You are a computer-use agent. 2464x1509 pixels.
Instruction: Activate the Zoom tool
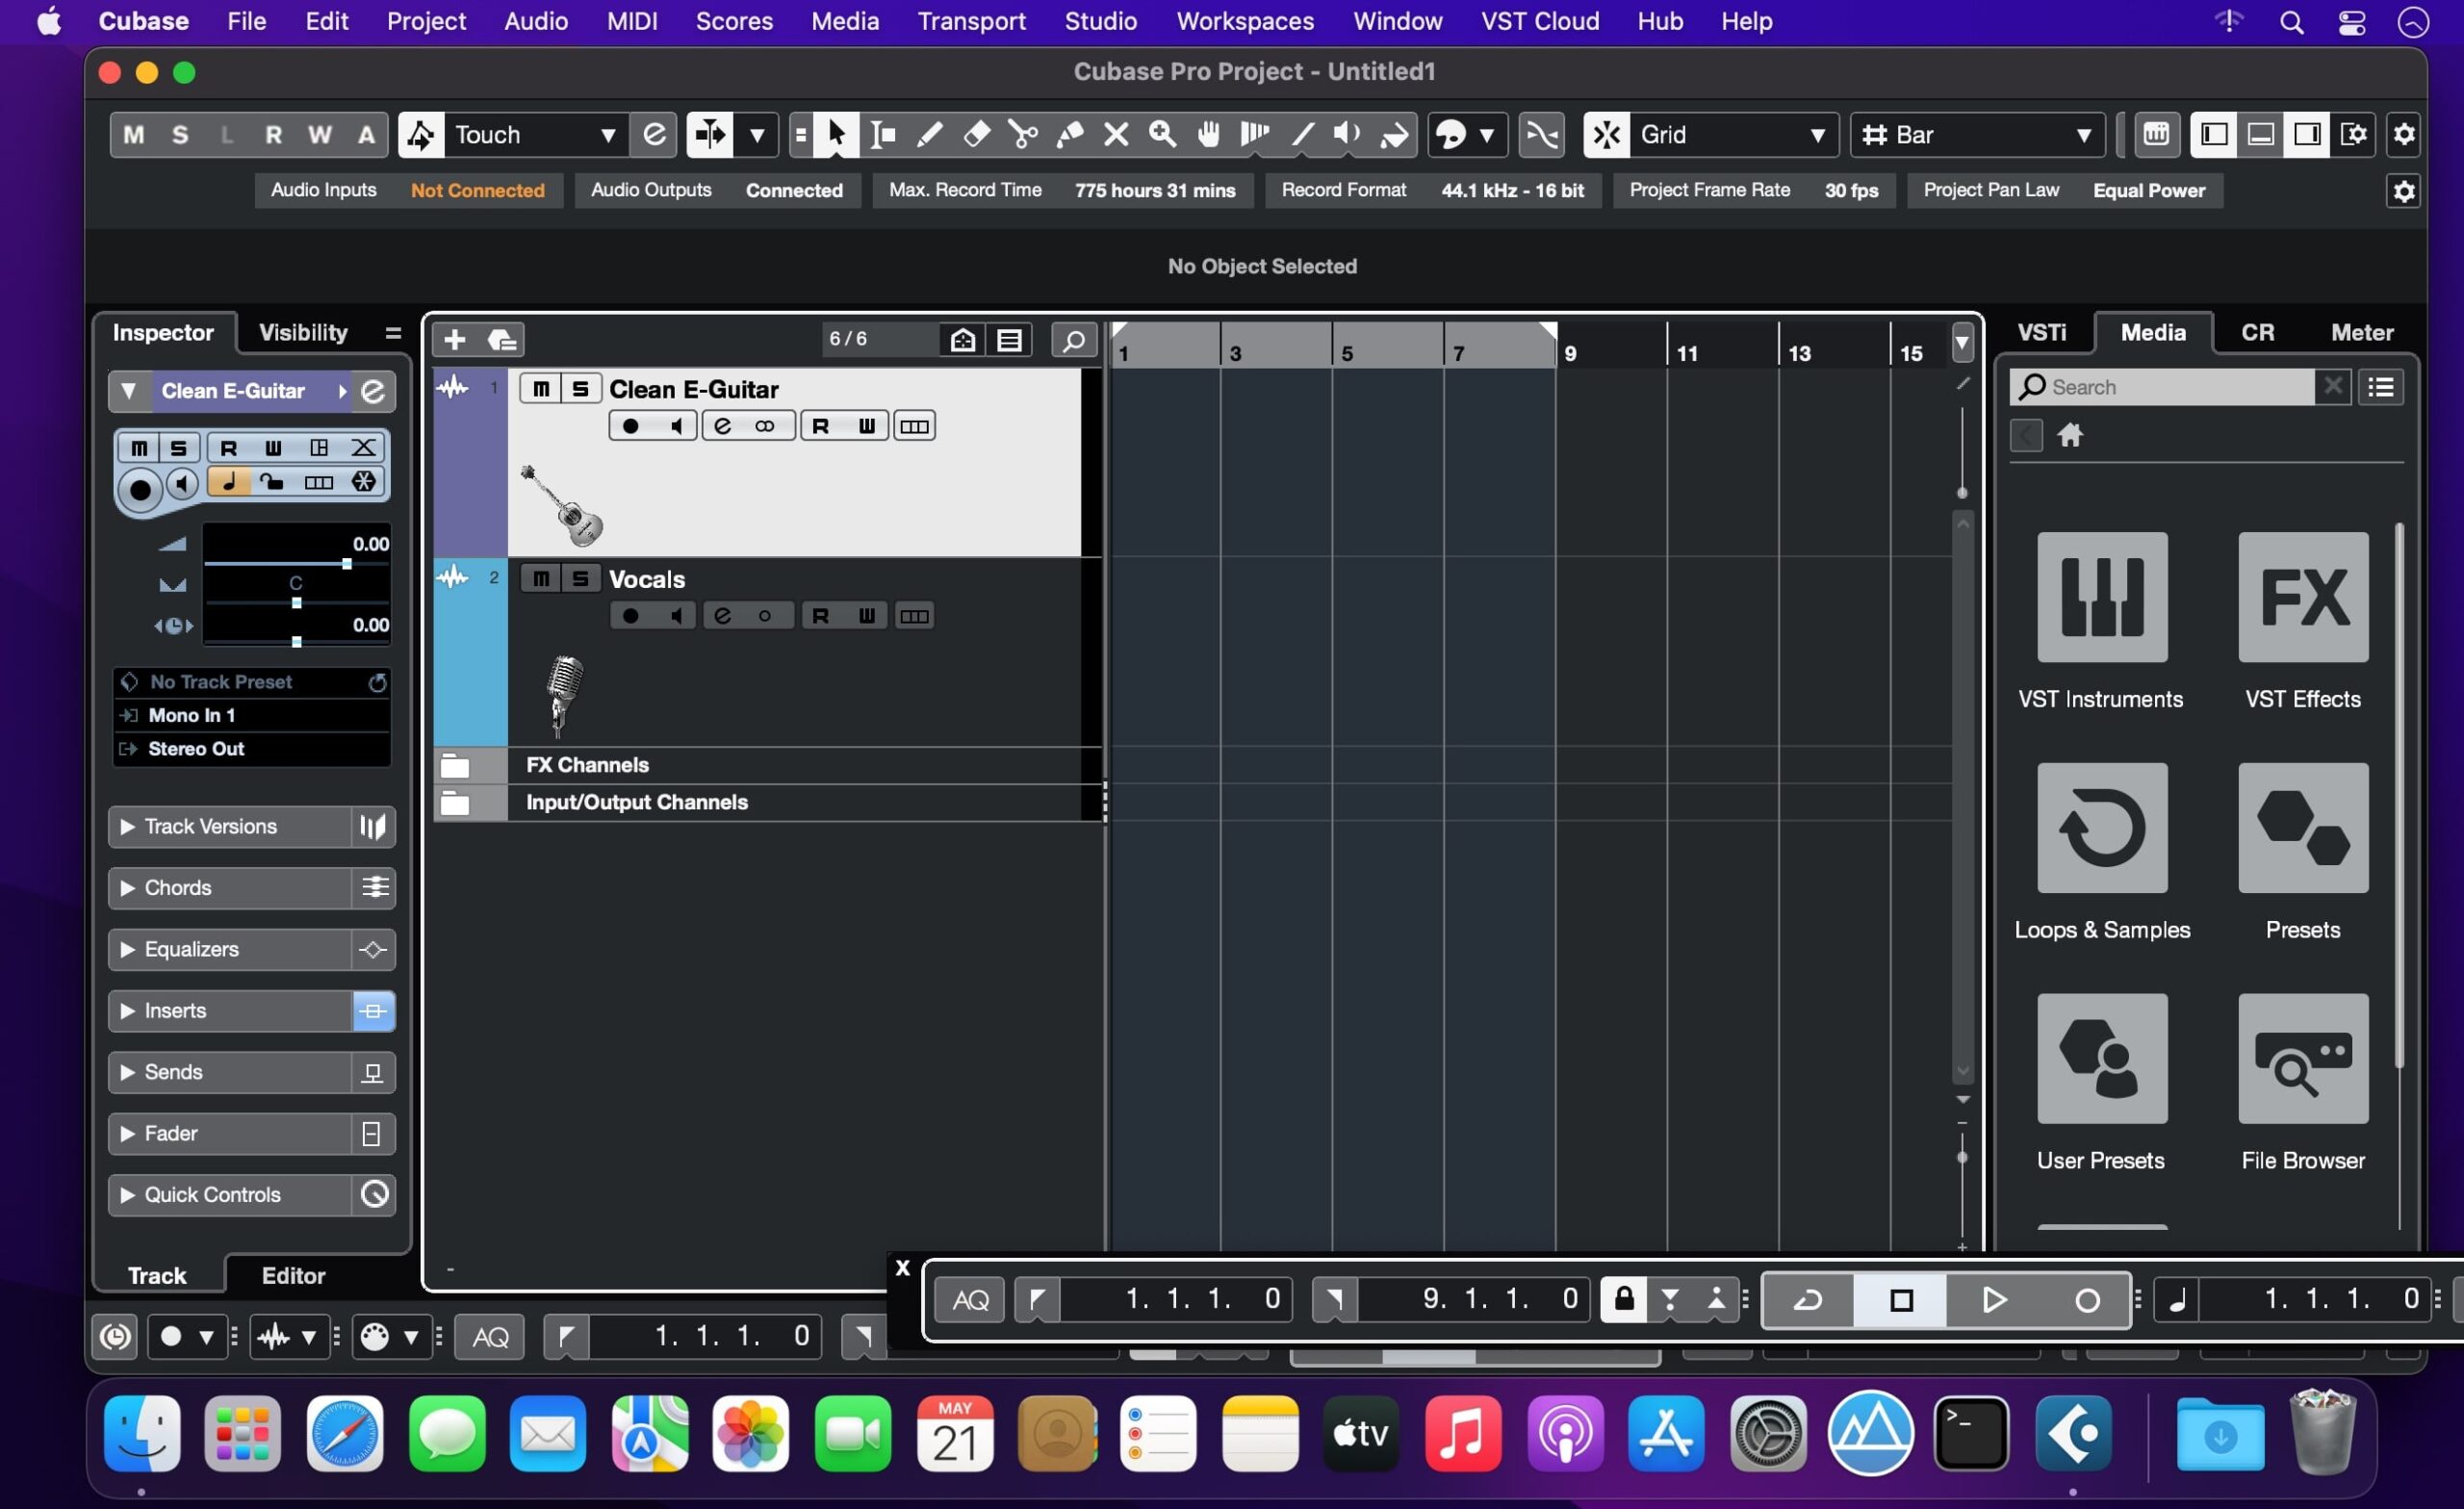[1160, 134]
